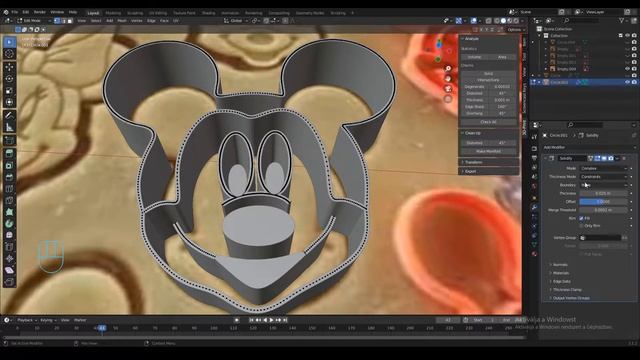
Task: Expand the Normals subpanel
Action: click(x=559, y=264)
